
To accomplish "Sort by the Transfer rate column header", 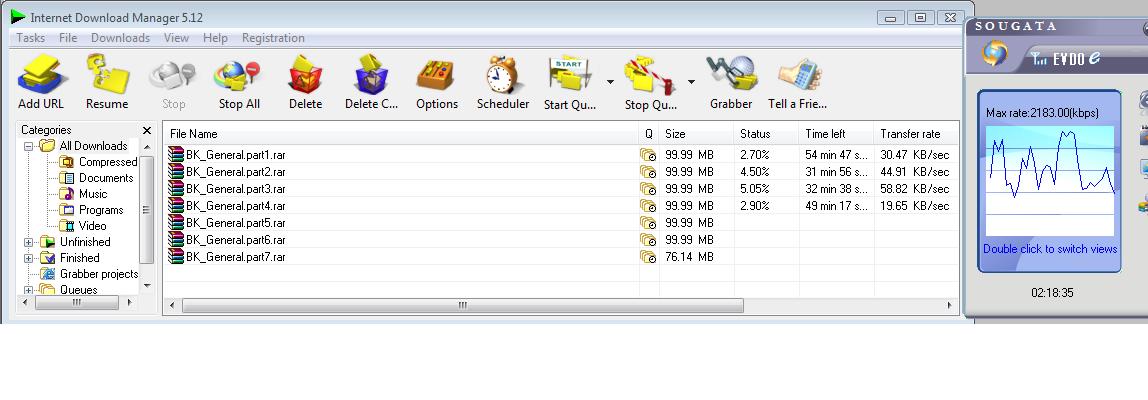I will click(x=916, y=134).
